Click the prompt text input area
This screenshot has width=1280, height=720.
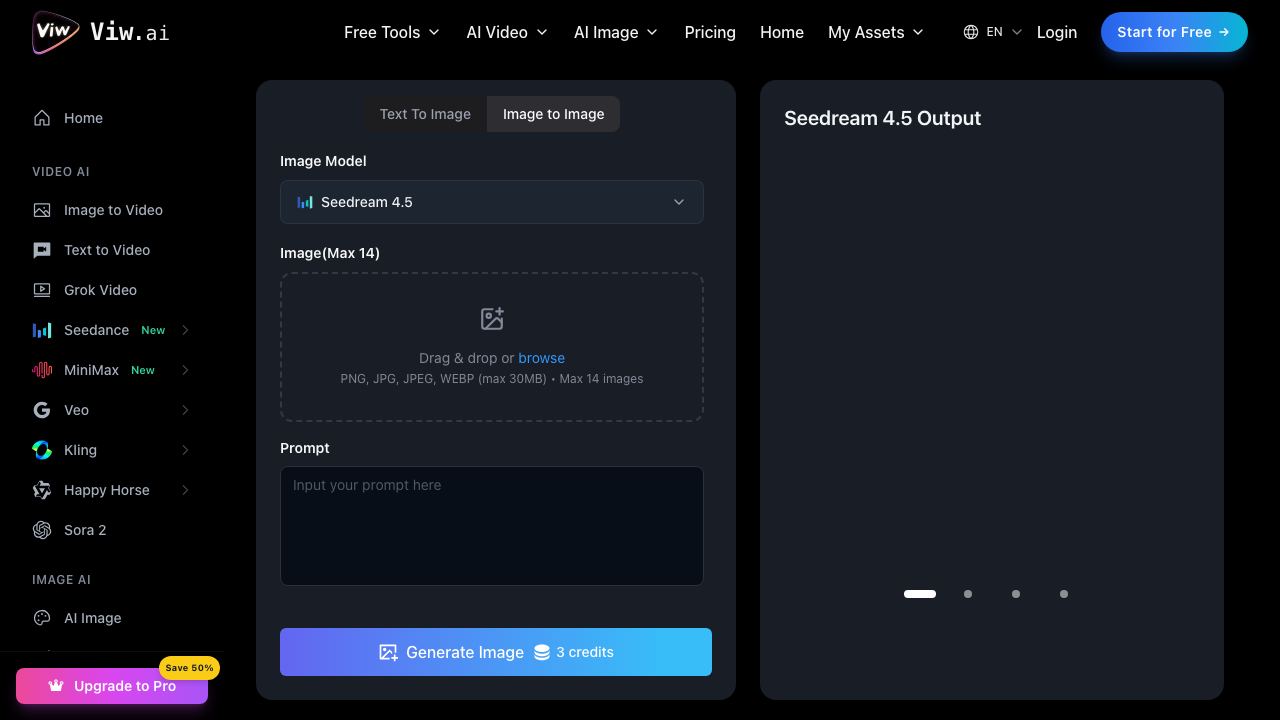[492, 526]
